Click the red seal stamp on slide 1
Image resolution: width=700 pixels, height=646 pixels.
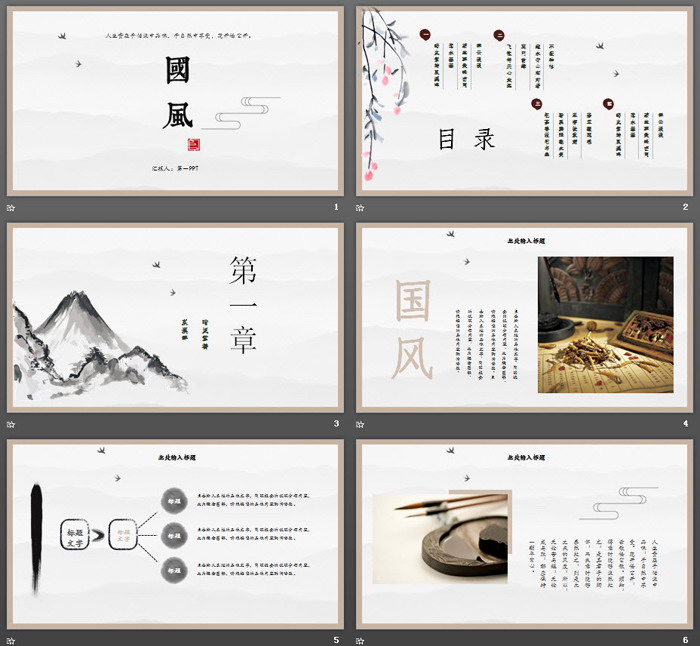pyautogui.click(x=194, y=144)
